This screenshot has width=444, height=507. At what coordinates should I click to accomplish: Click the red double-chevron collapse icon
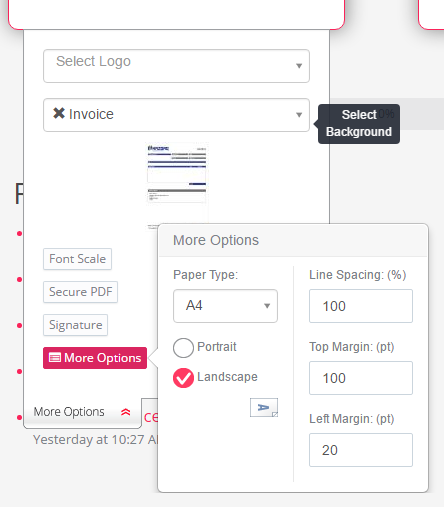[126, 412]
